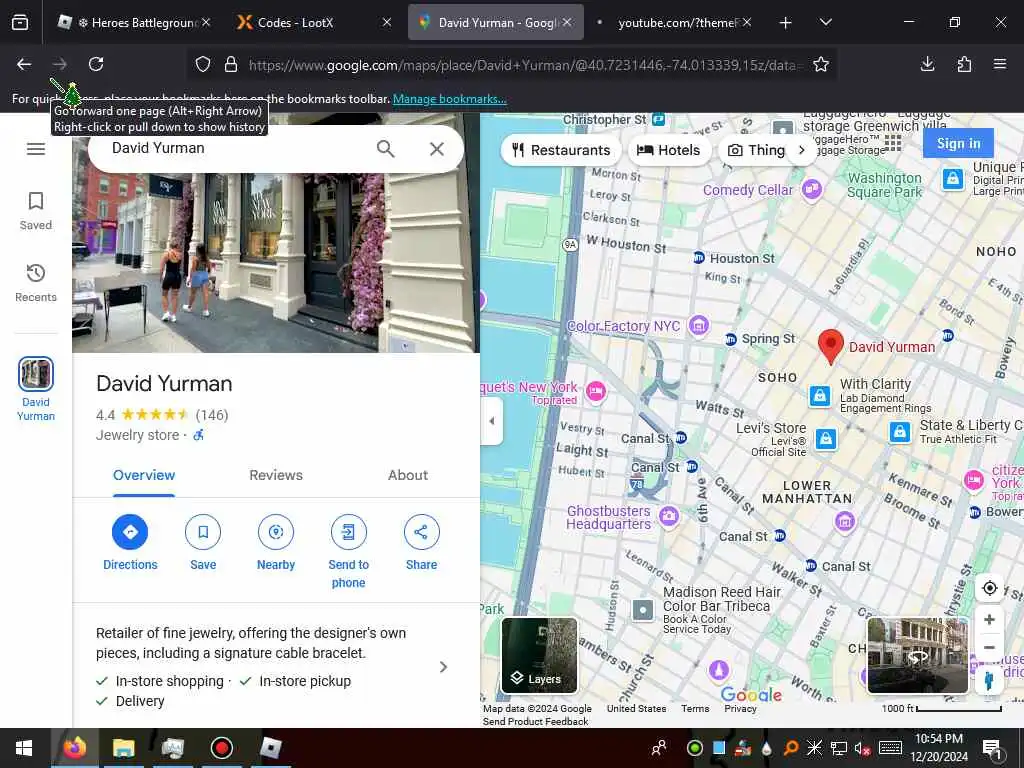Open the Google apps grid

(x=893, y=142)
